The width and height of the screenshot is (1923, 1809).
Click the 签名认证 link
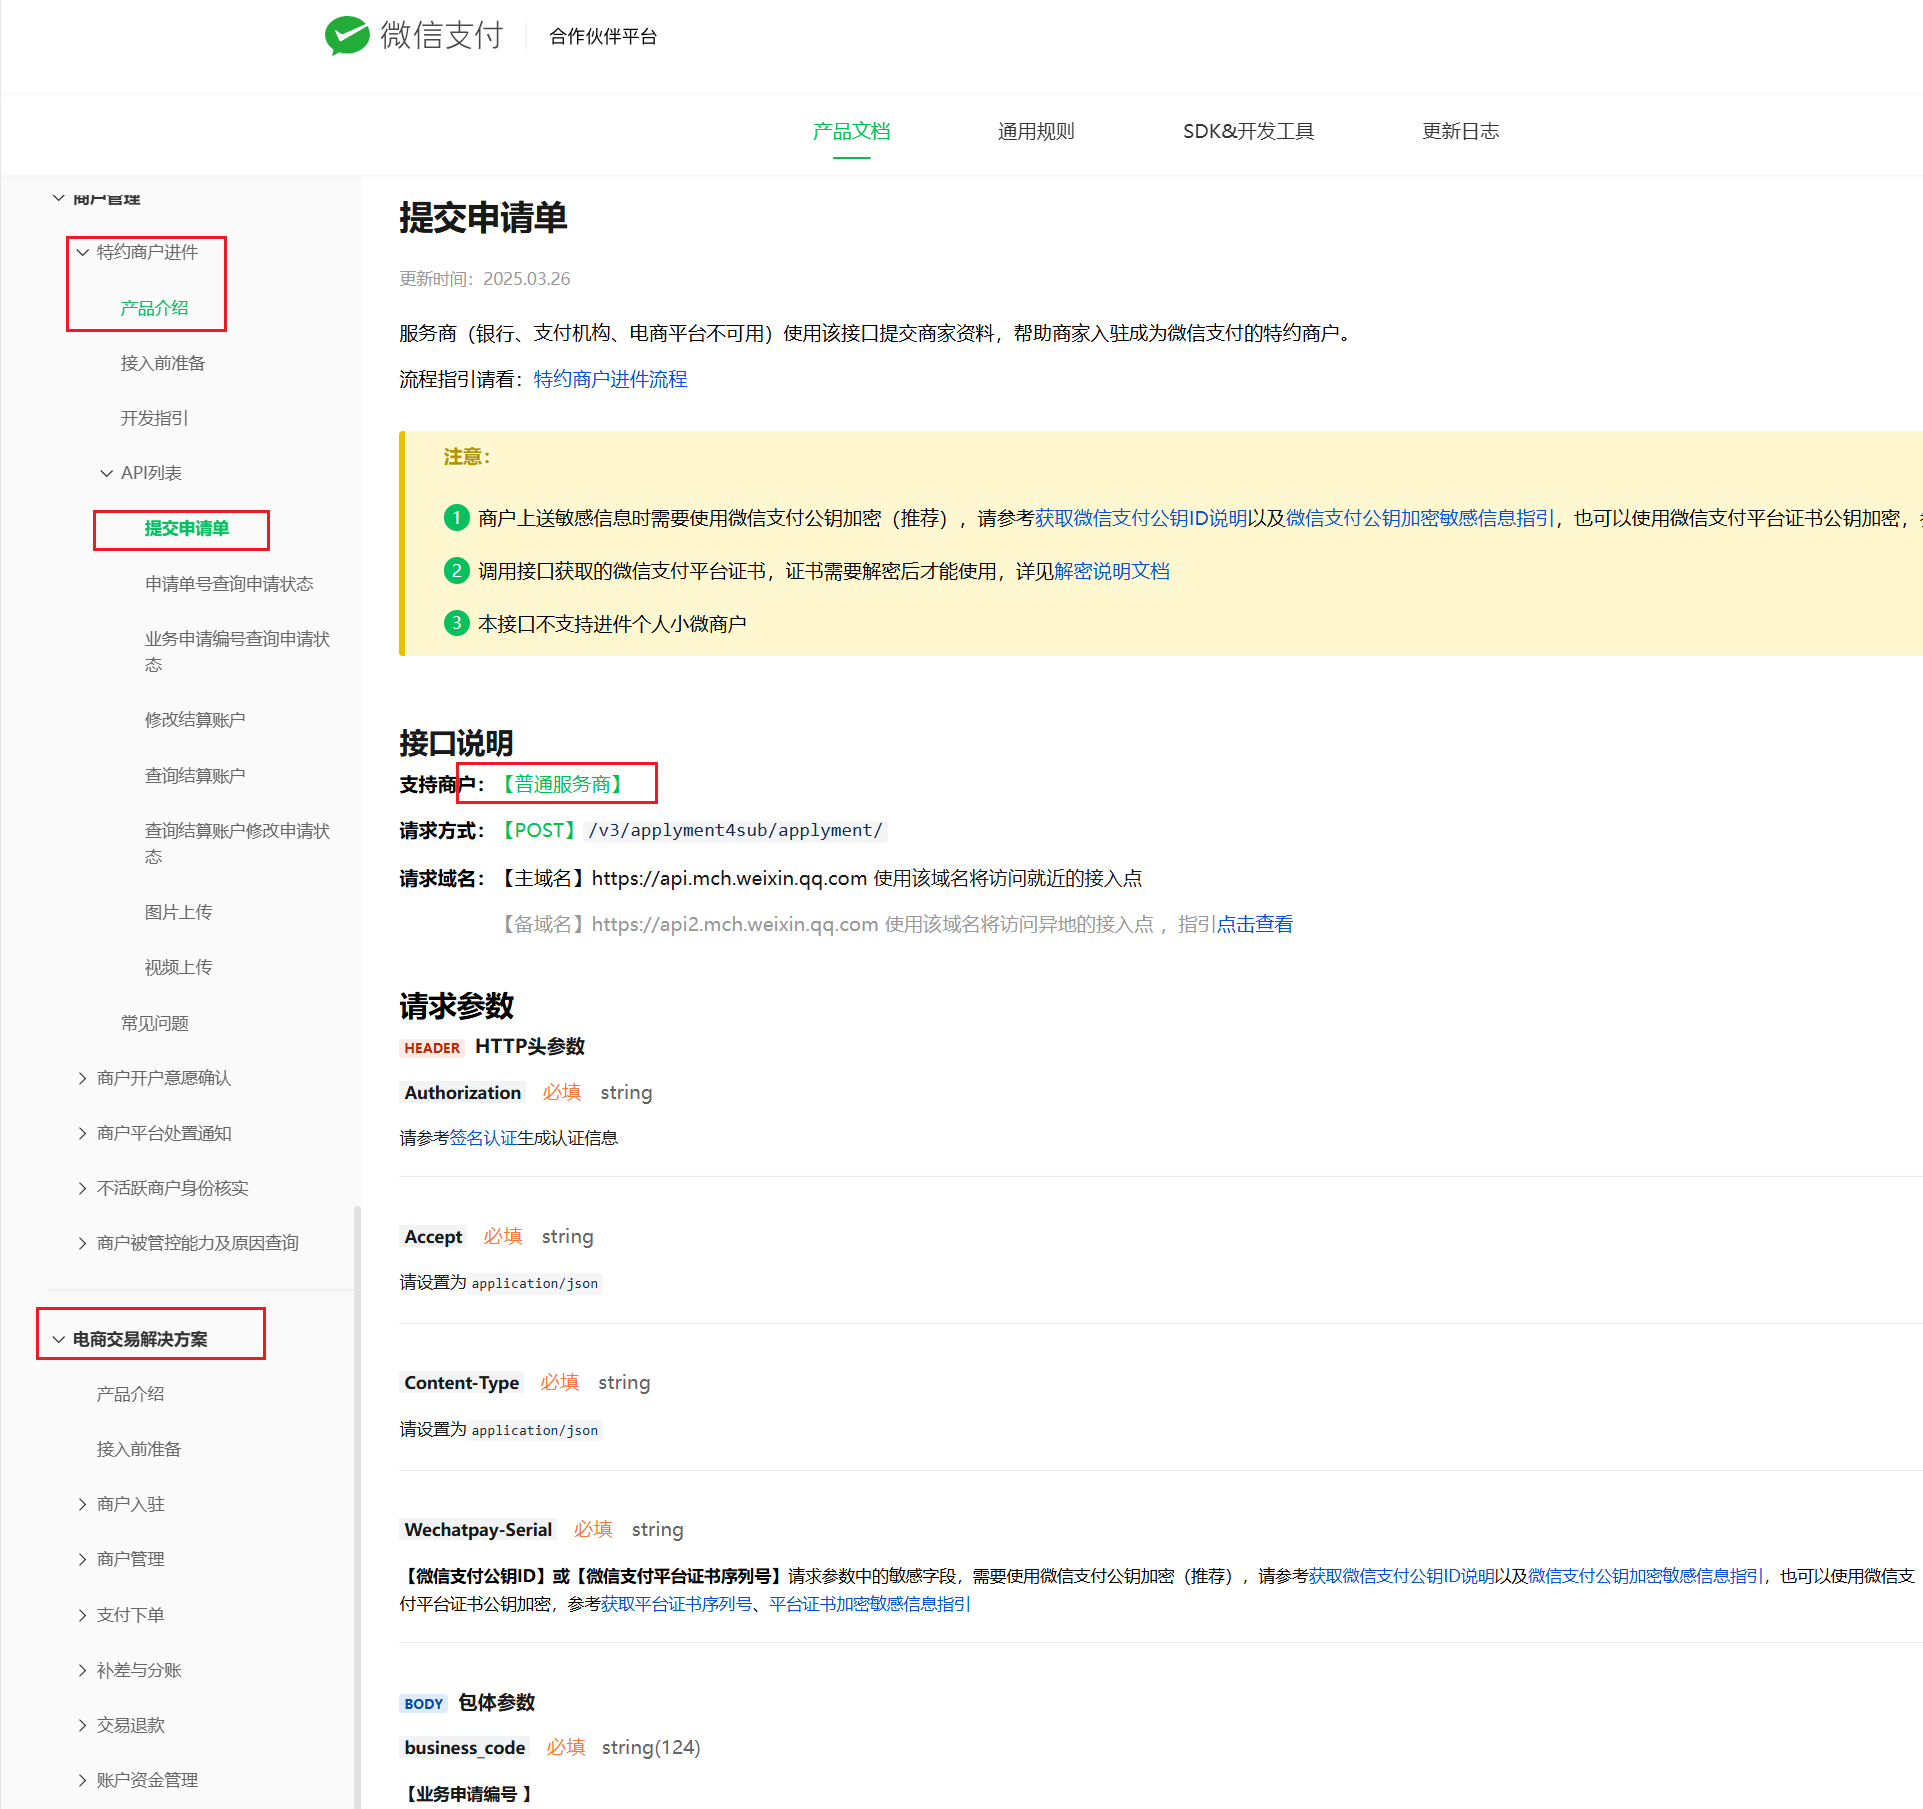(x=483, y=1138)
